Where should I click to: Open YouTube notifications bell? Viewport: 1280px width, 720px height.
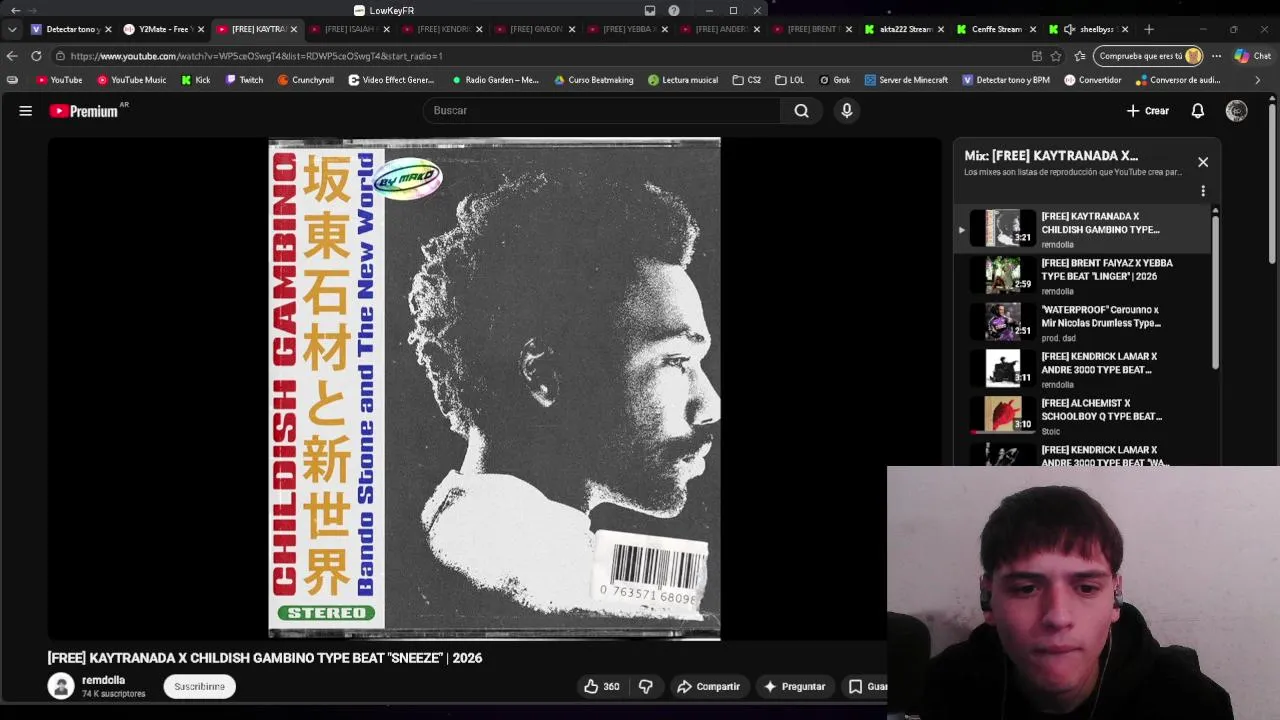[1197, 111]
